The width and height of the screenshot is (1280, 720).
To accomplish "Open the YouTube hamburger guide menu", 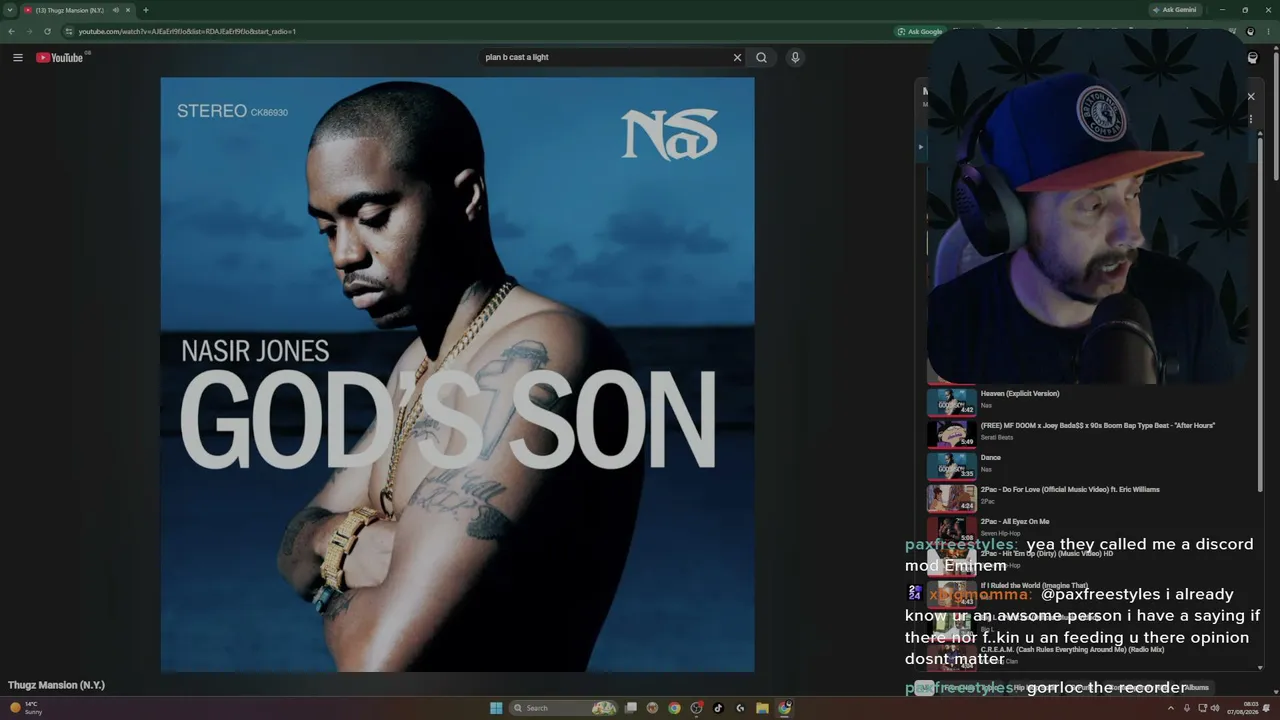I will tap(18, 58).
